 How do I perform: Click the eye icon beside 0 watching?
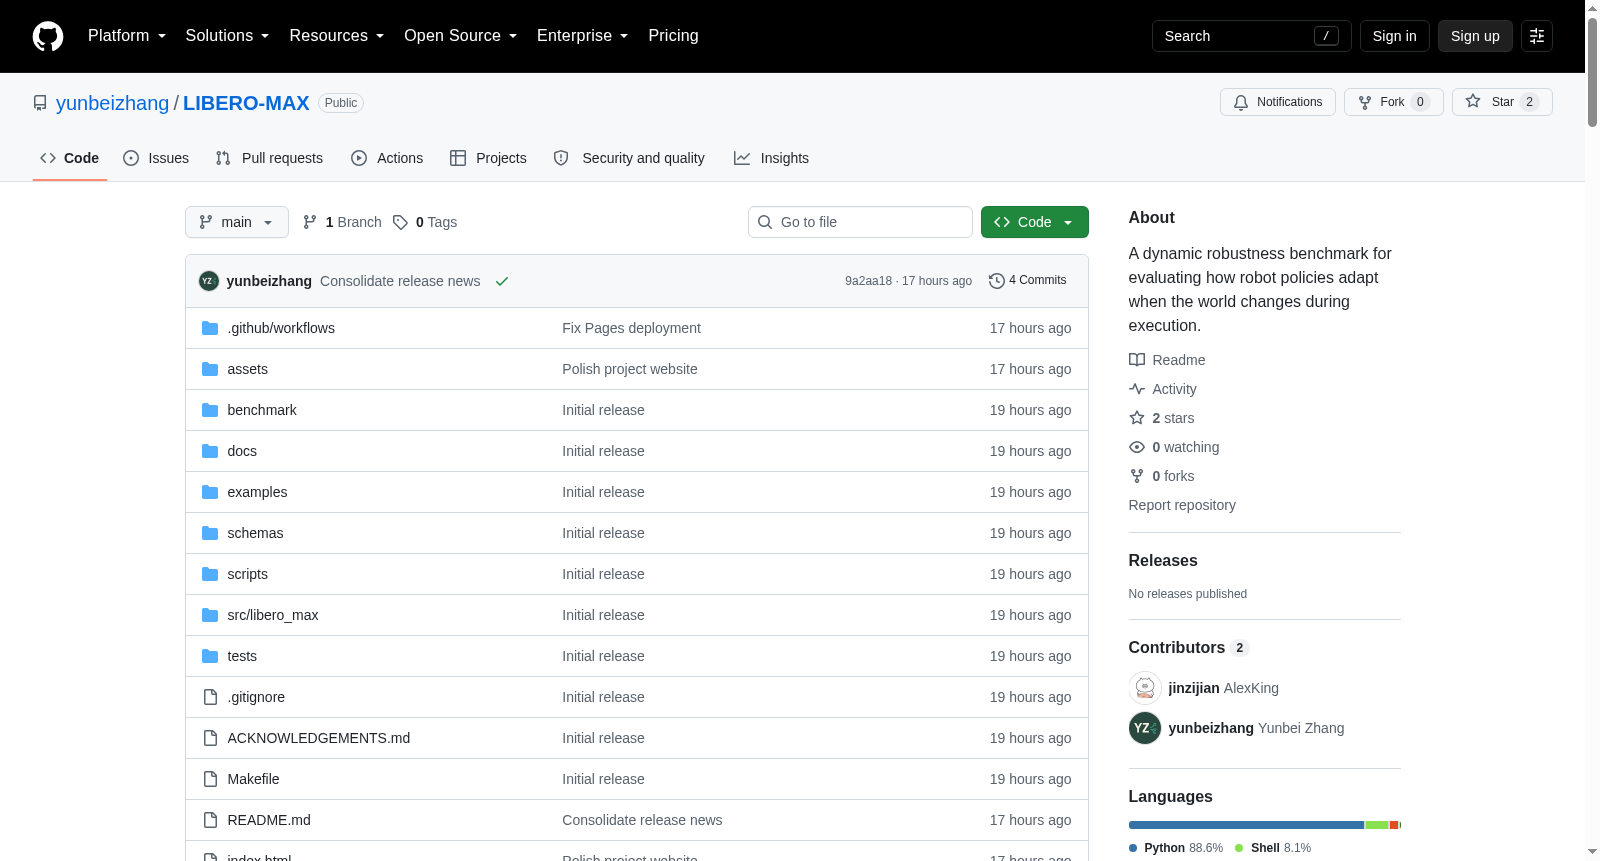[1137, 447]
